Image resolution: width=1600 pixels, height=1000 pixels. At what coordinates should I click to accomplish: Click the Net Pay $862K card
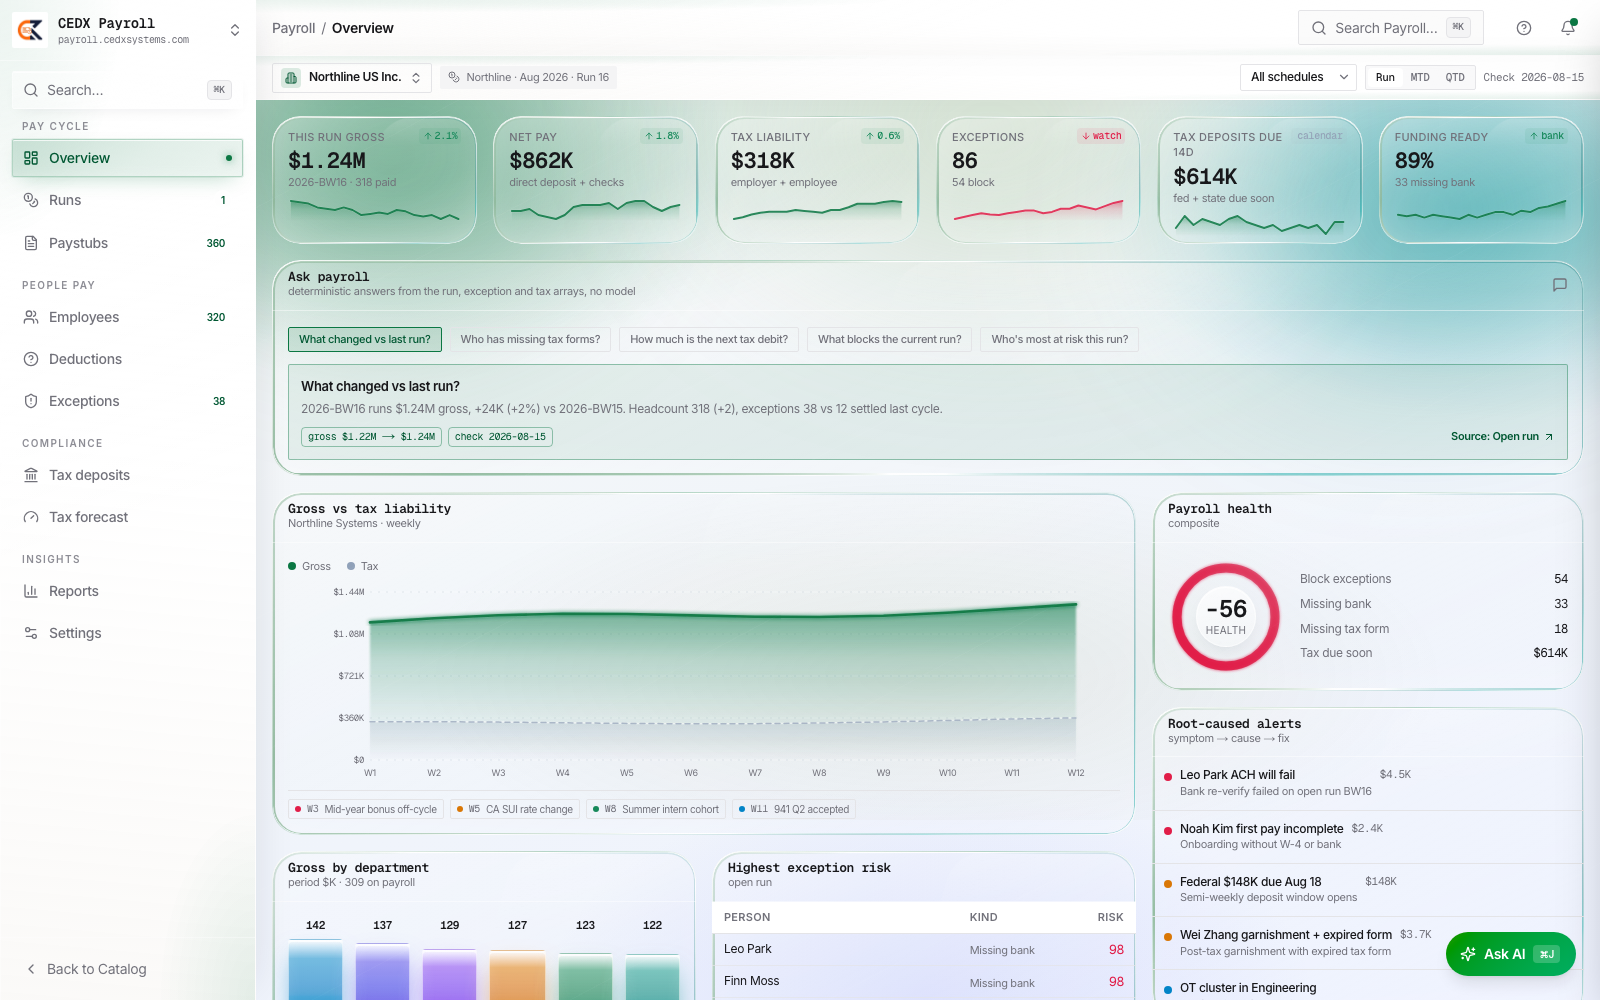tap(595, 180)
